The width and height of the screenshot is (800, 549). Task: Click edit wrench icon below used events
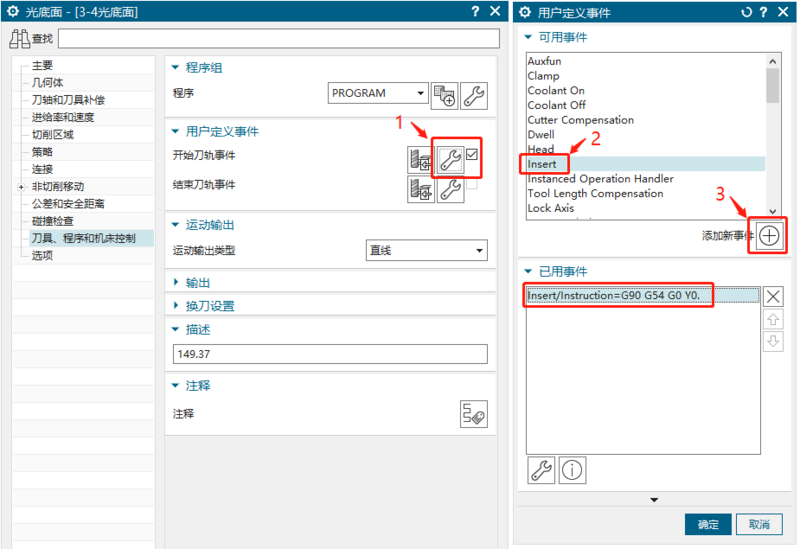[541, 470]
